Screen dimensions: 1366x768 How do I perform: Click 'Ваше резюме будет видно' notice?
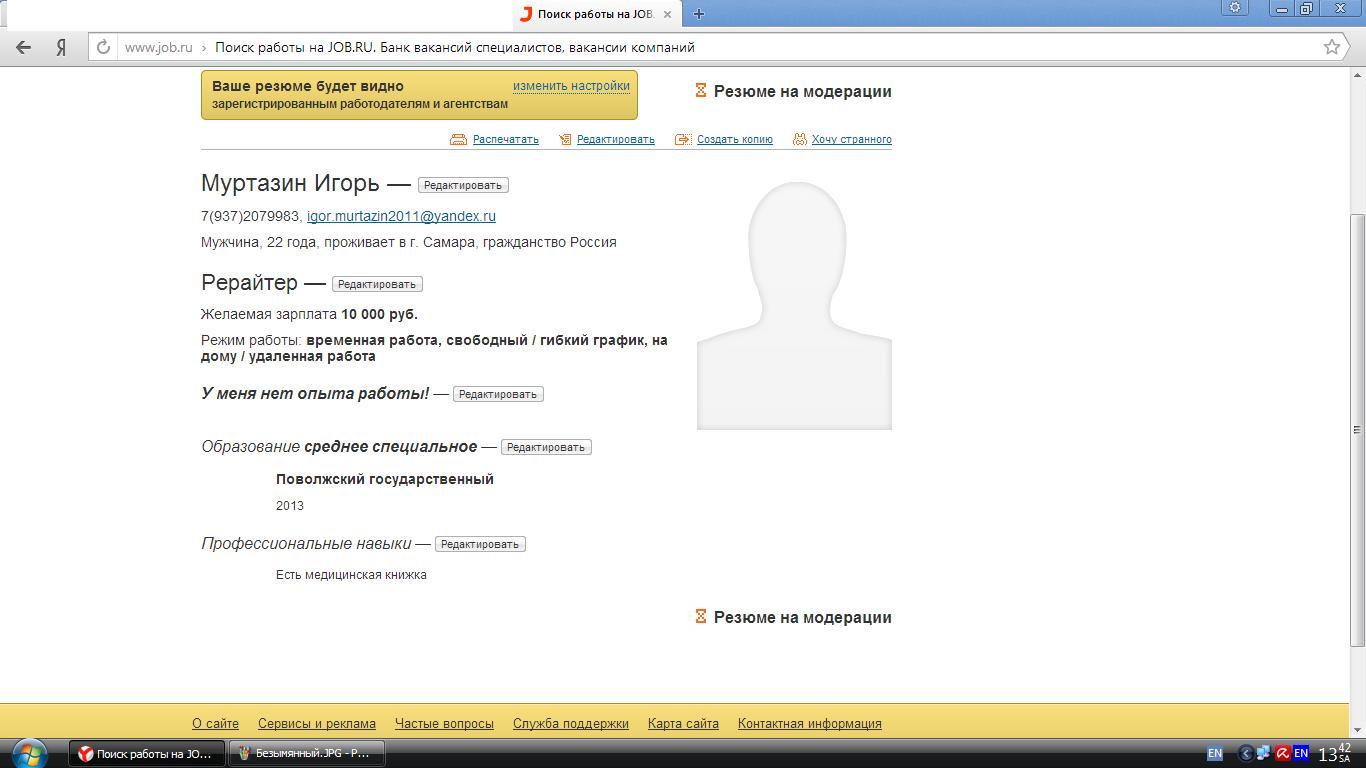pos(308,86)
